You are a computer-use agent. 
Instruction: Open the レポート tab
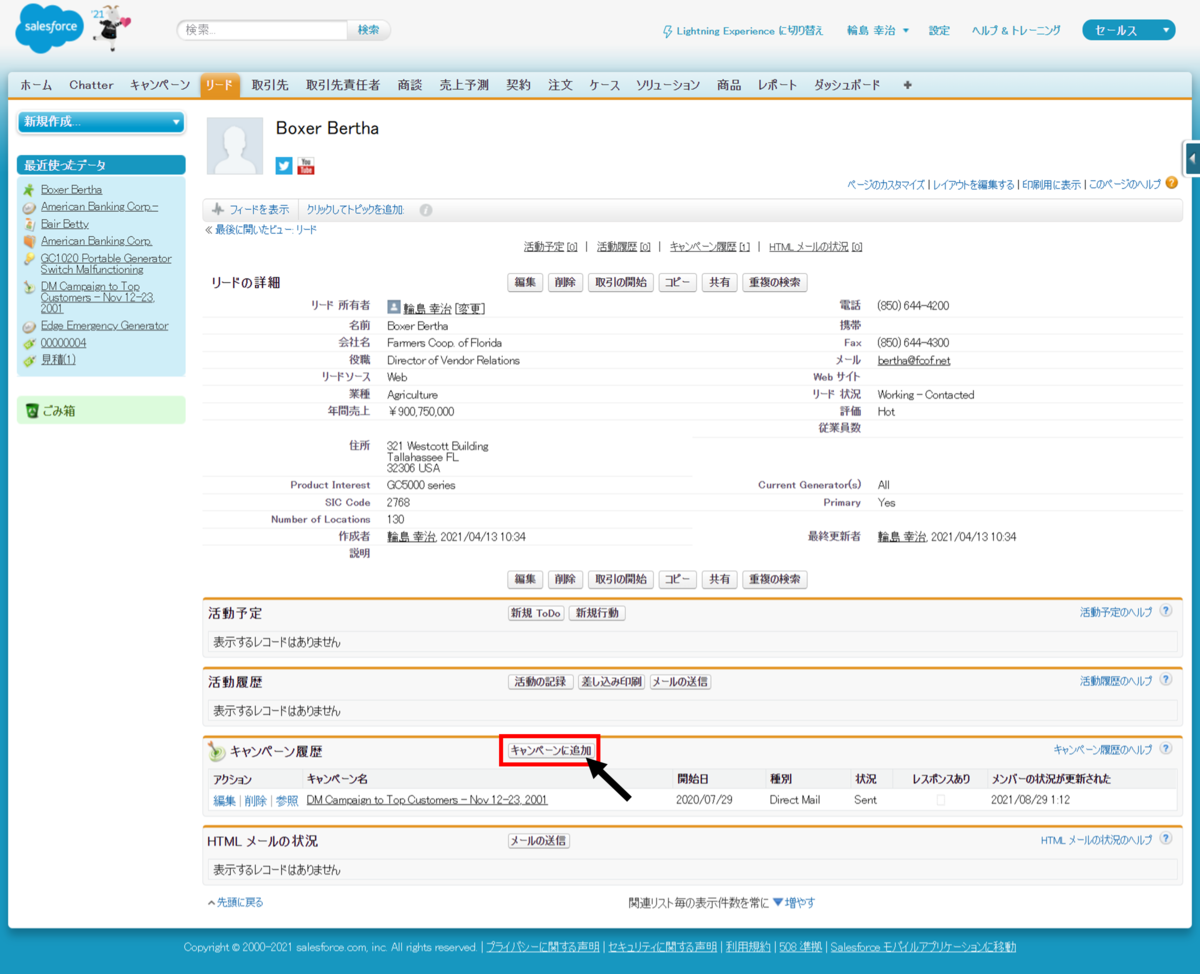pos(777,85)
